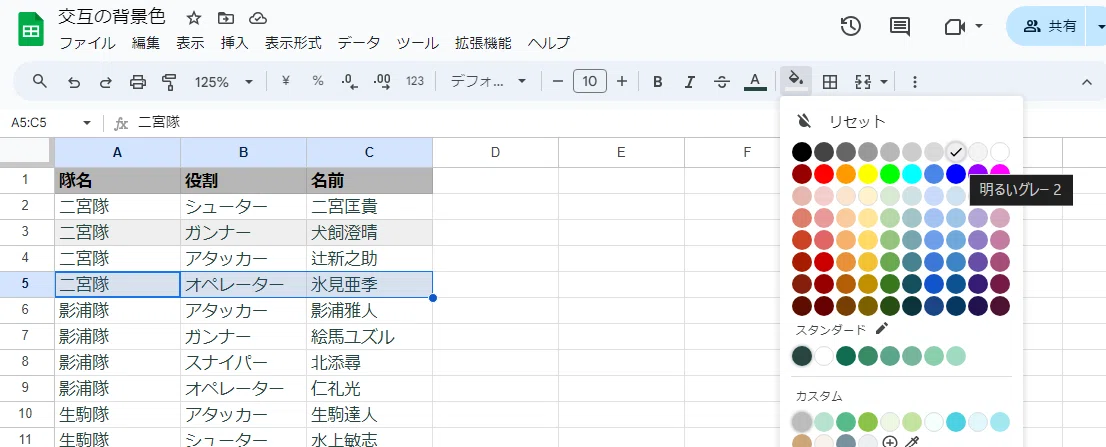Open the 拡張機能 menu
1106x447 pixels.
483,43
